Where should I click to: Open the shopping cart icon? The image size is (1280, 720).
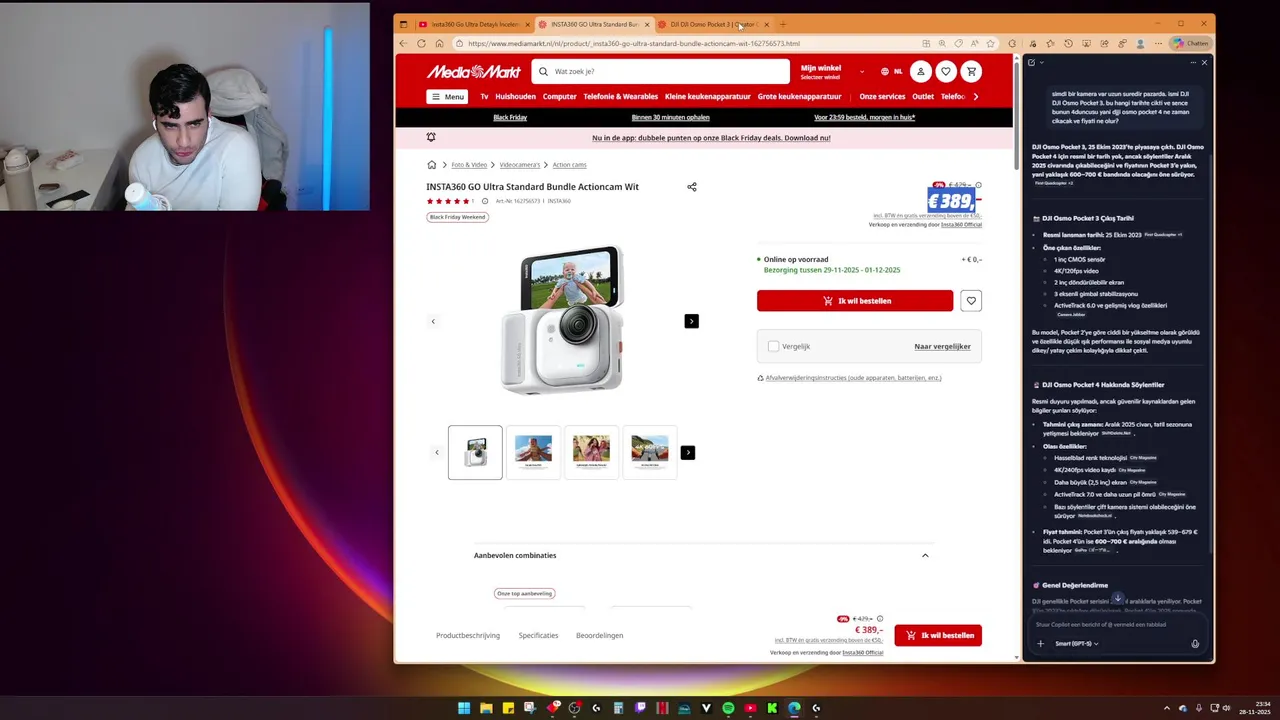(971, 71)
